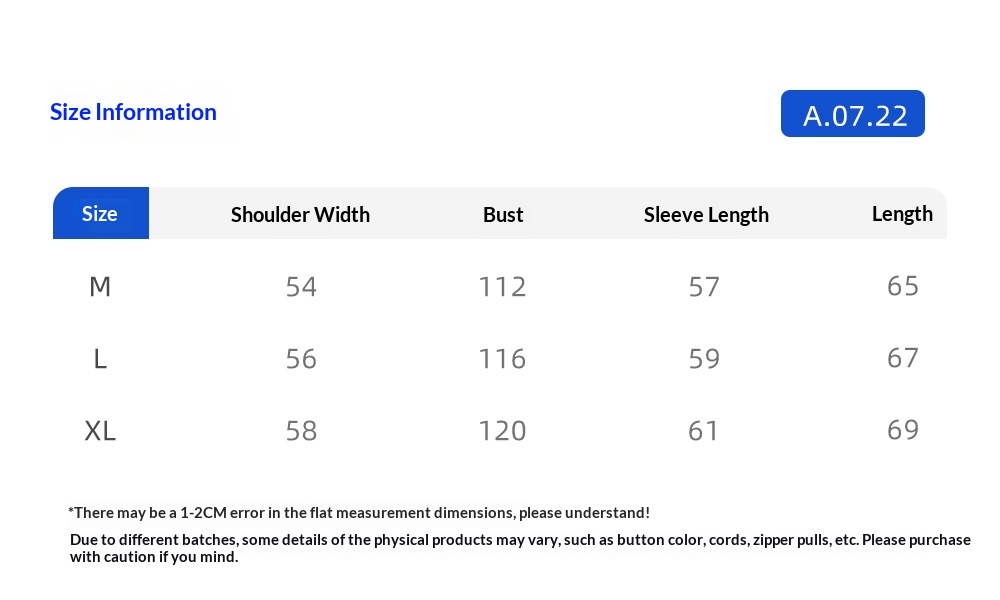
Task: Click shoulder width value 58
Action: pos(301,431)
